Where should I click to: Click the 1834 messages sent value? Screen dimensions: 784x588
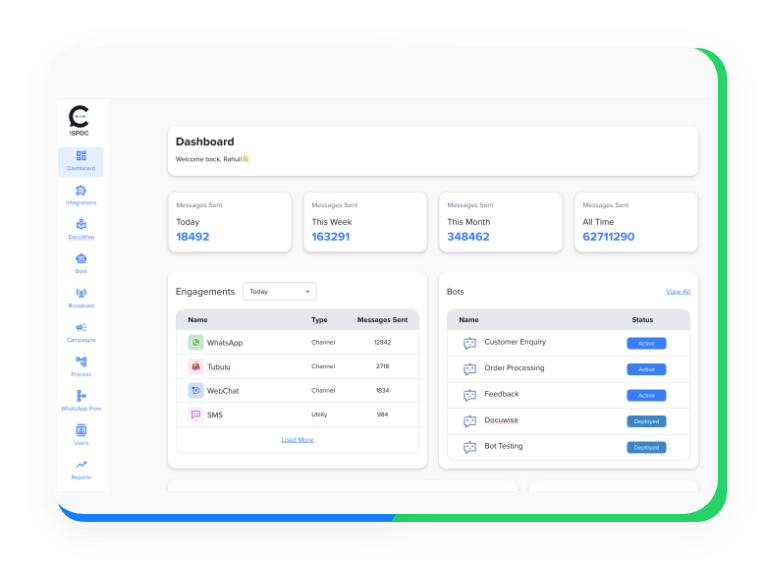point(382,390)
